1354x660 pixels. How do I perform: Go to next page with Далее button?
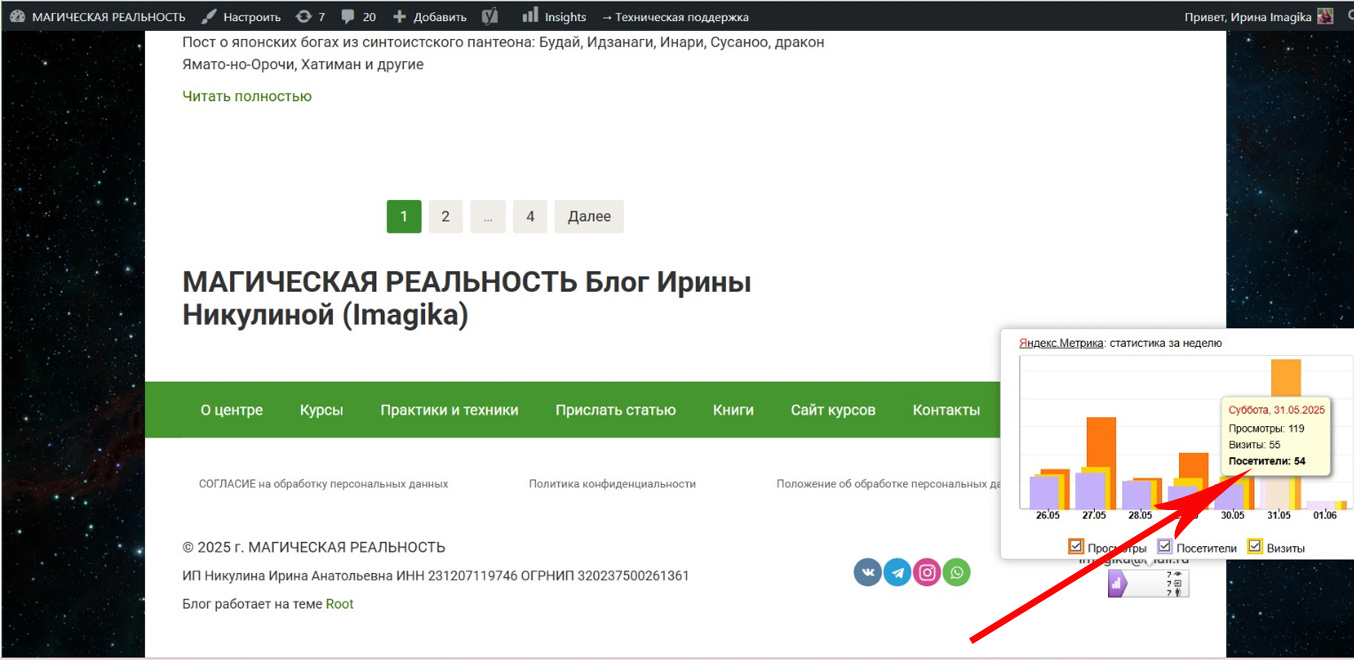(x=589, y=217)
